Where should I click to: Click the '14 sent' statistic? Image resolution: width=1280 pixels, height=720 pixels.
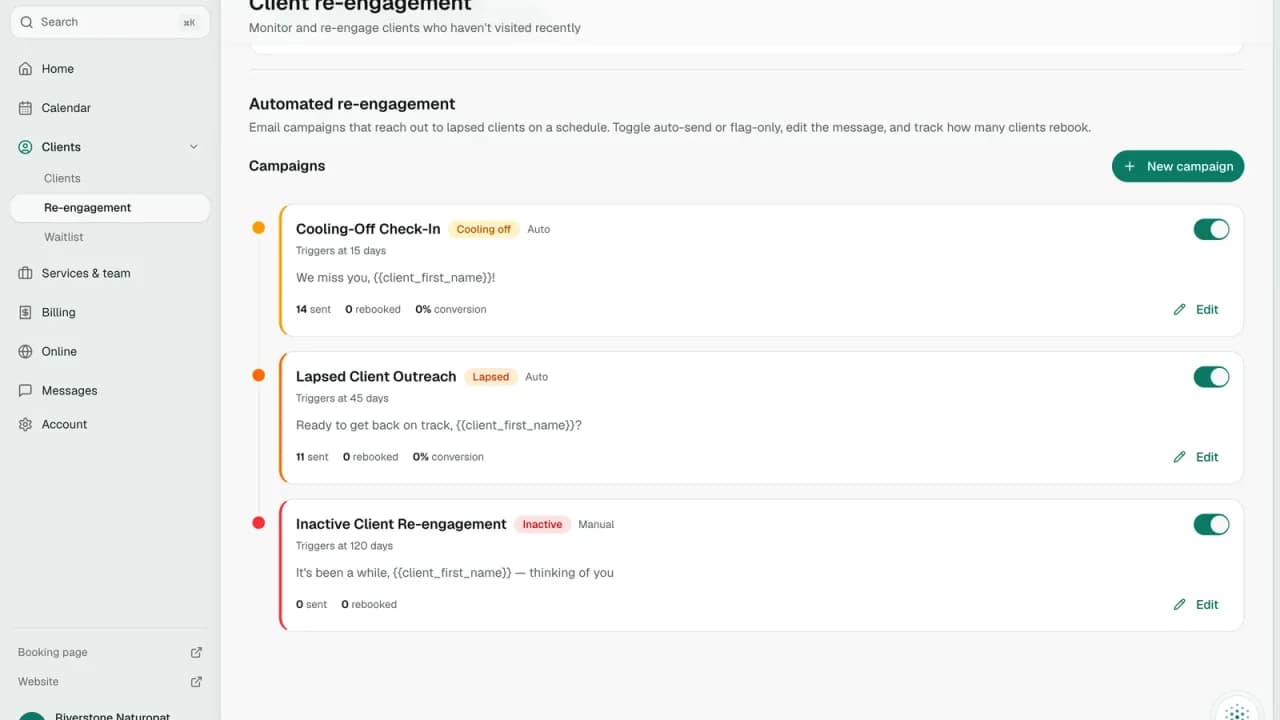313,310
